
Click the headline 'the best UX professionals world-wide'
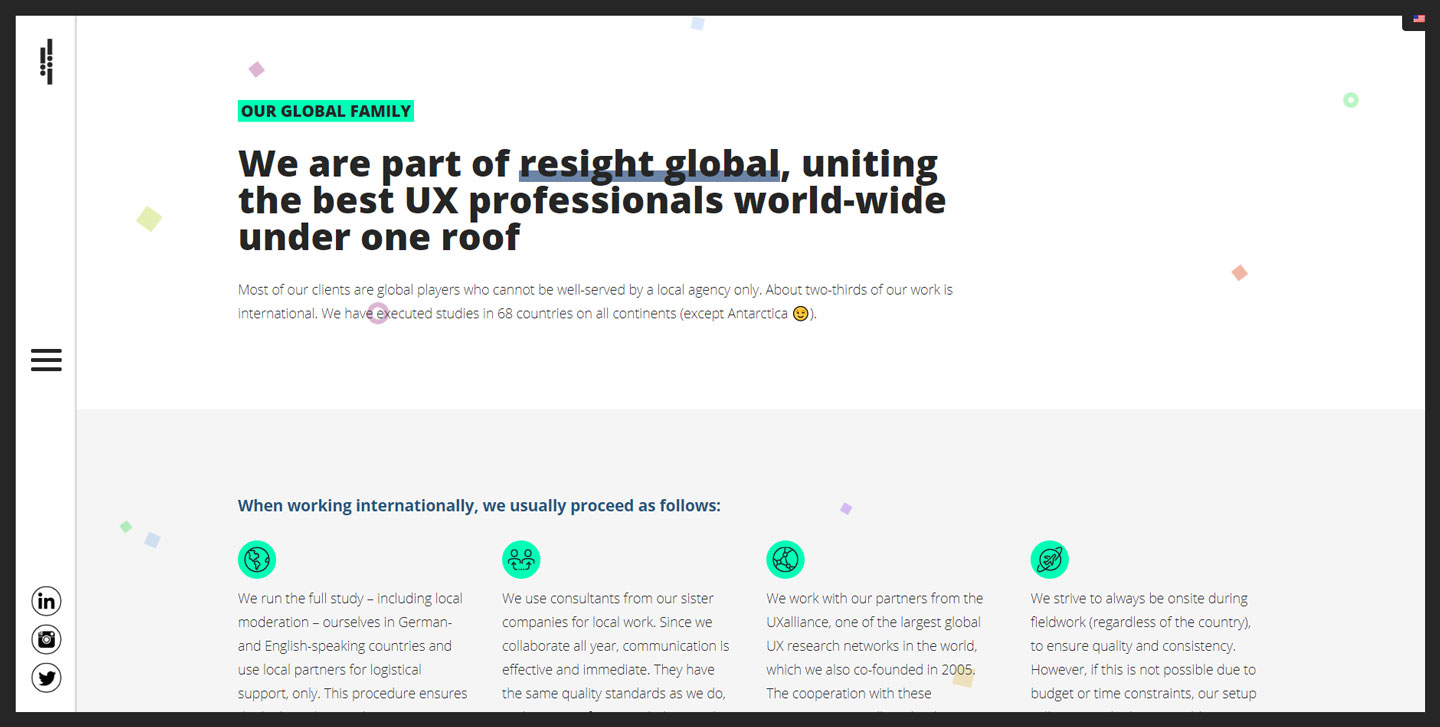click(592, 201)
